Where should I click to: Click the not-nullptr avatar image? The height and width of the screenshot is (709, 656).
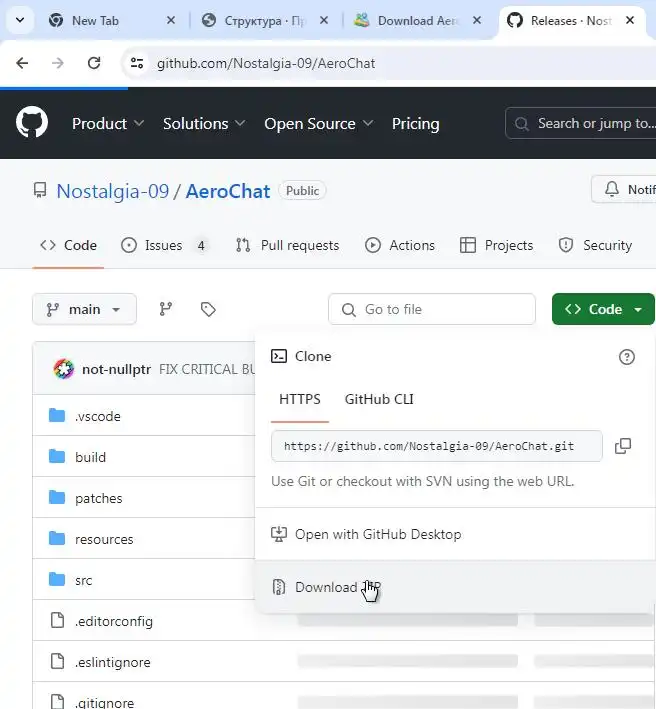click(64, 369)
